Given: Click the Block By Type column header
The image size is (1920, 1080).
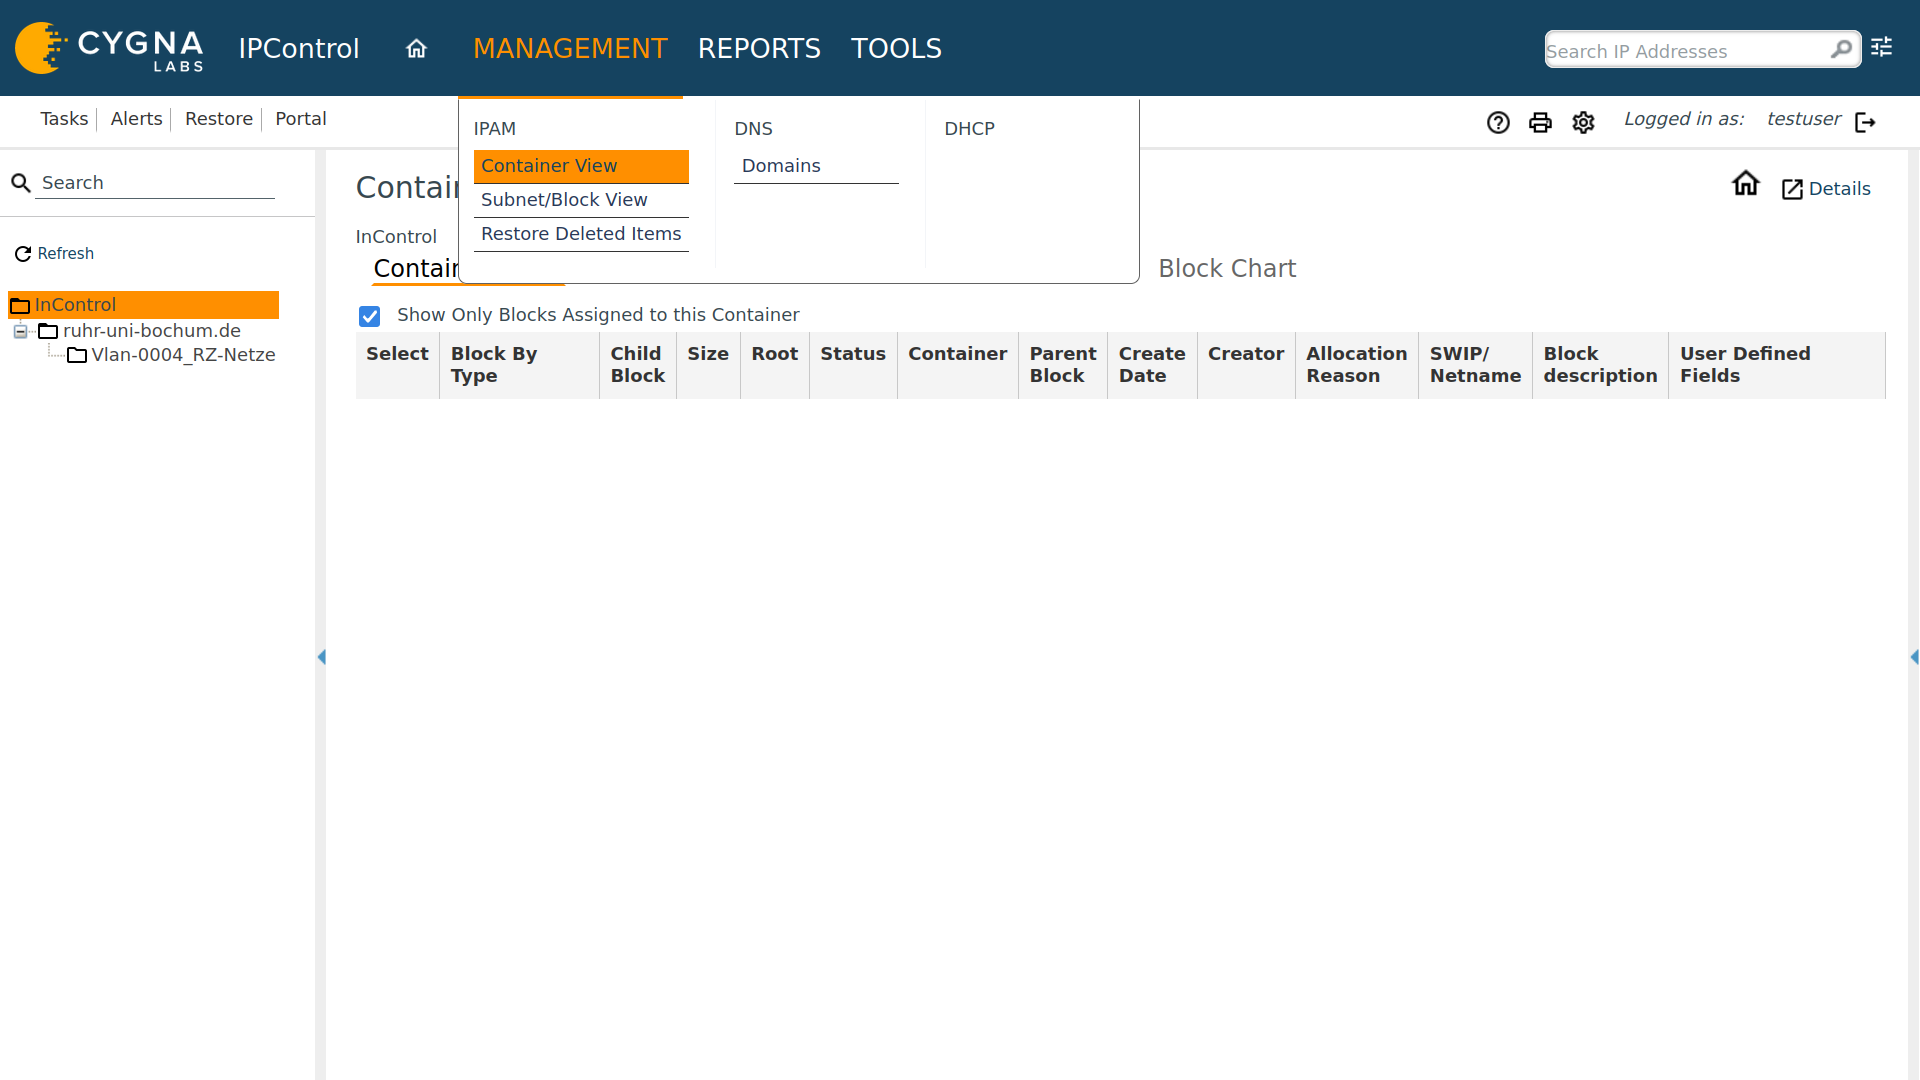Looking at the screenshot, I should [519, 365].
